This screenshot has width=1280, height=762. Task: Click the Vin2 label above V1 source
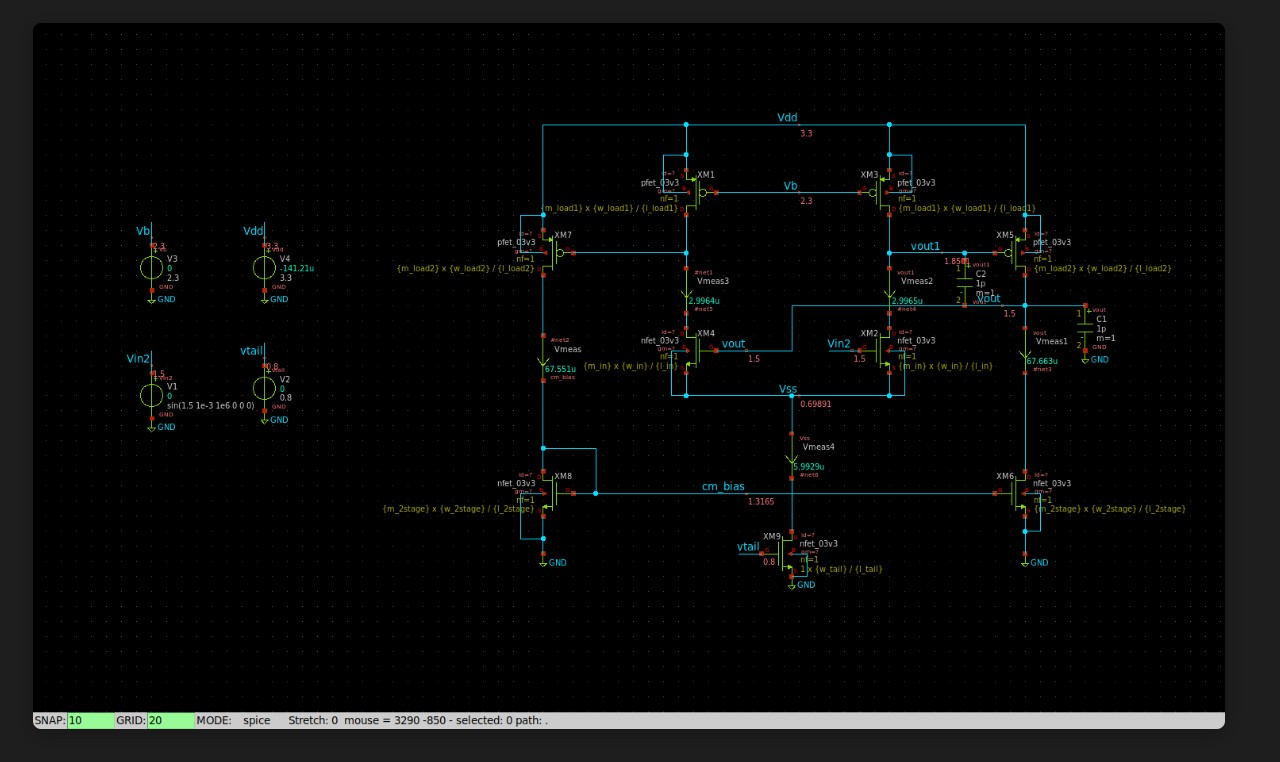138,359
